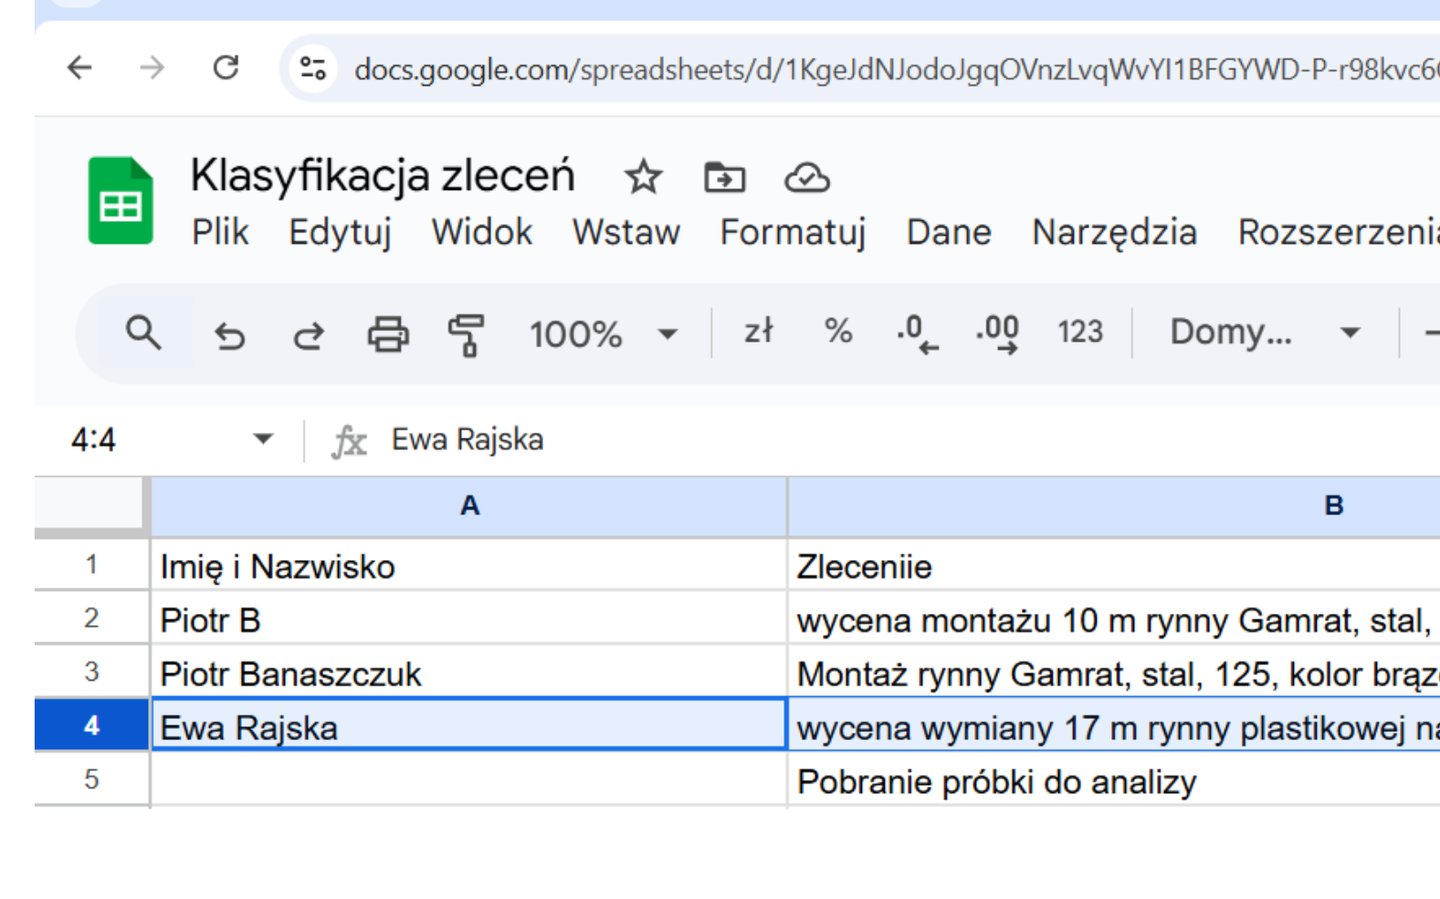Click the search menus magnifier icon

(x=143, y=333)
